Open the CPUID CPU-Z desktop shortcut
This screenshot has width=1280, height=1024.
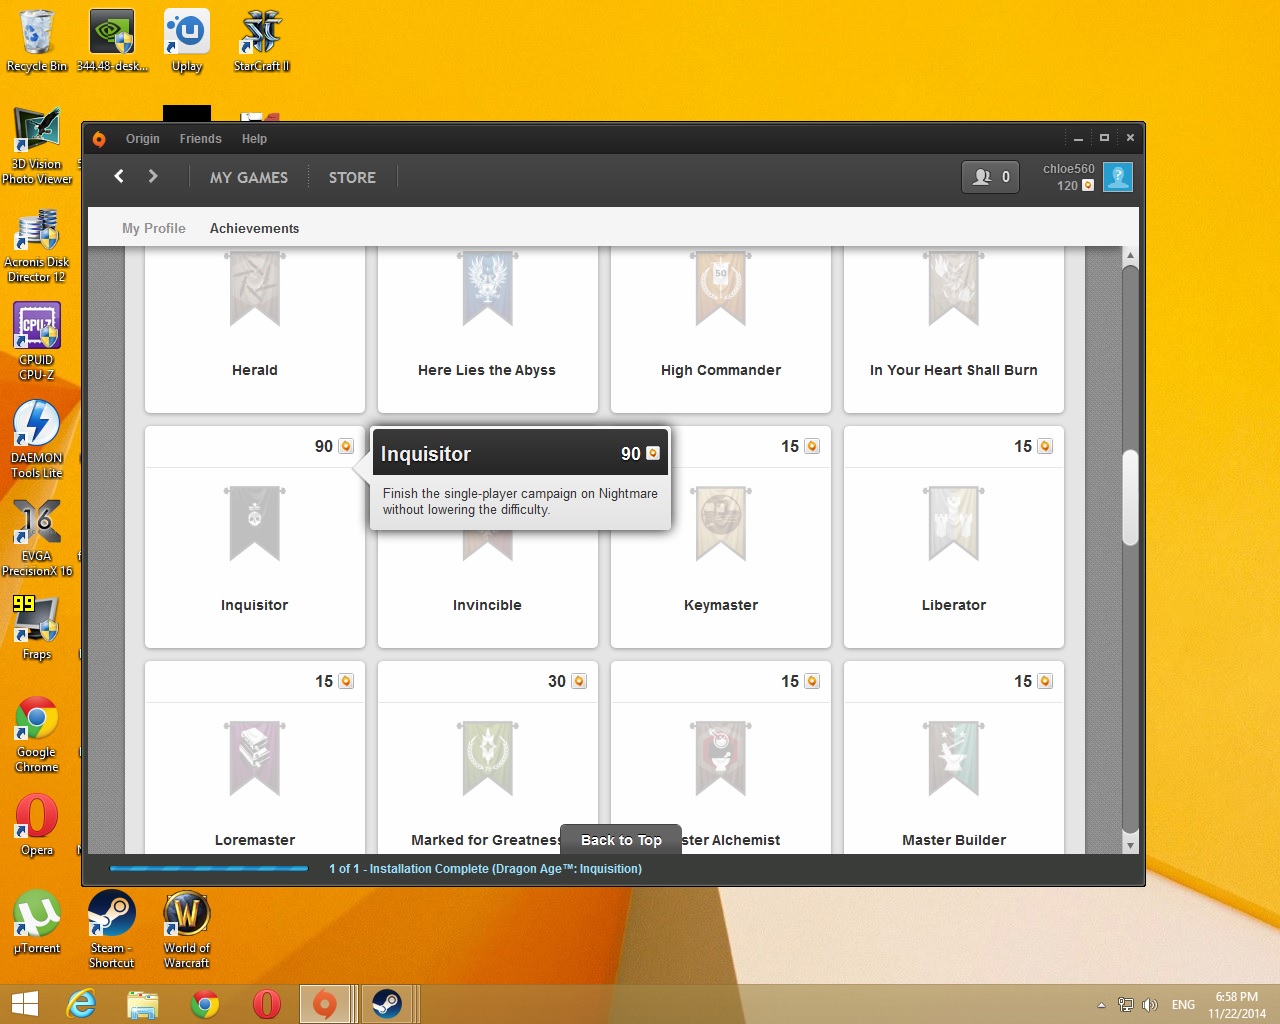click(37, 342)
